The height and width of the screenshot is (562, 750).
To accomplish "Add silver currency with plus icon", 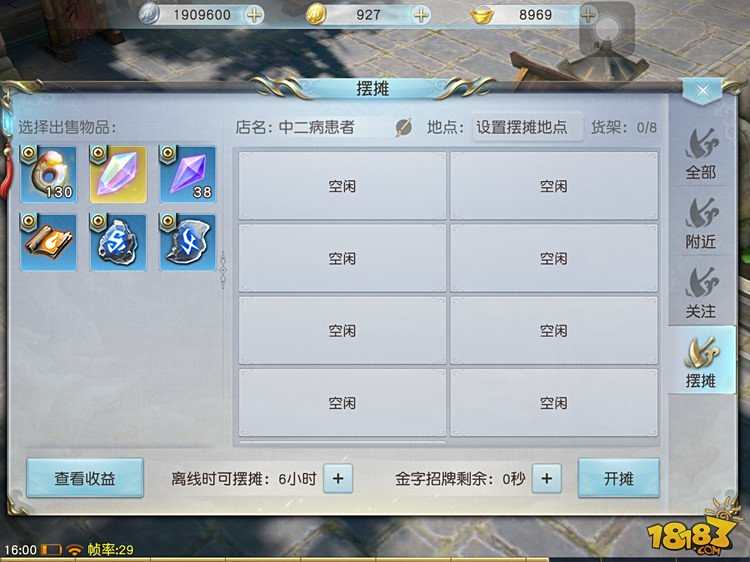I will point(254,15).
